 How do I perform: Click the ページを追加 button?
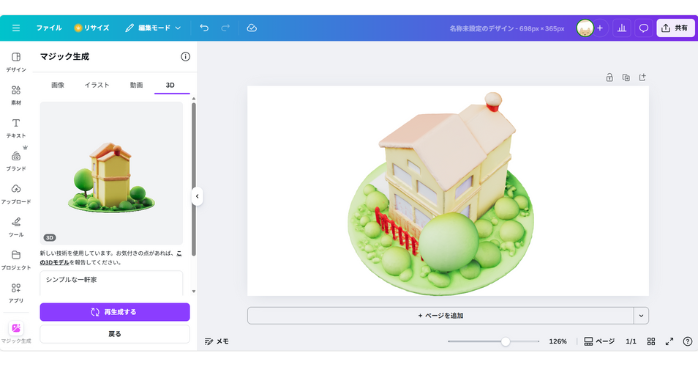coord(440,316)
